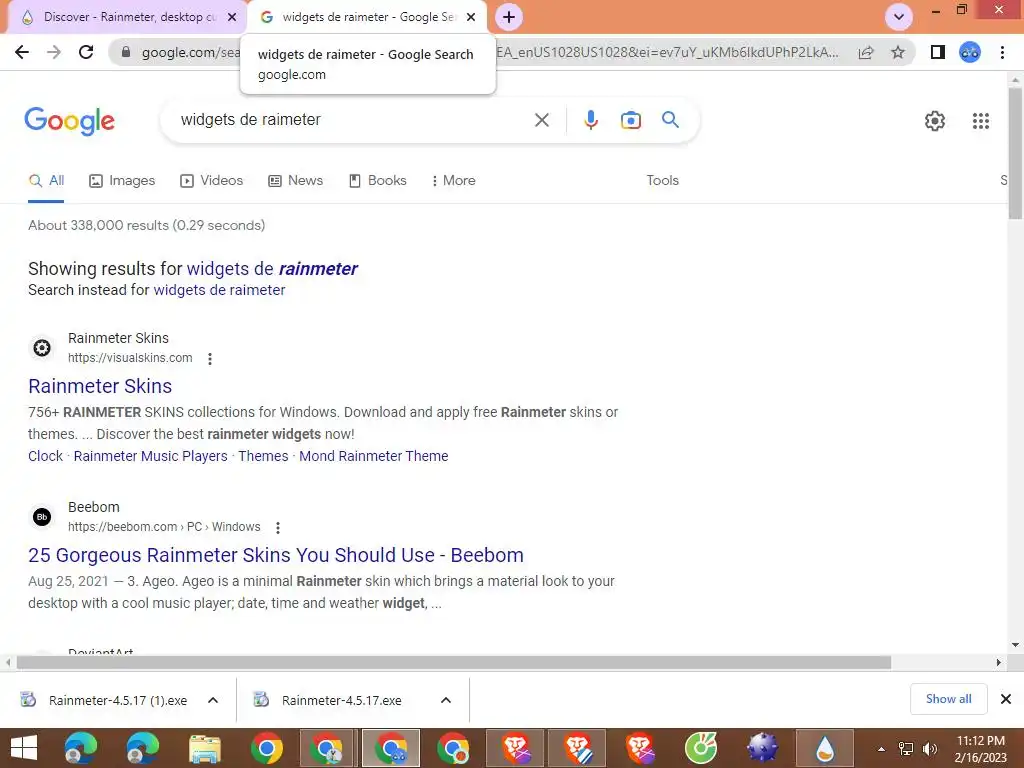
Task: Open search Tools options
Action: point(662,181)
